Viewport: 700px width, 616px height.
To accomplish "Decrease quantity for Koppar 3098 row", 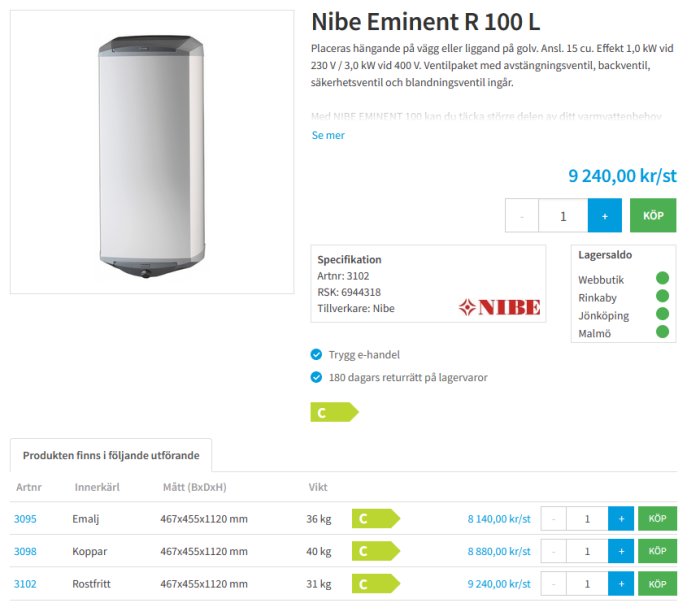I will 554,551.
